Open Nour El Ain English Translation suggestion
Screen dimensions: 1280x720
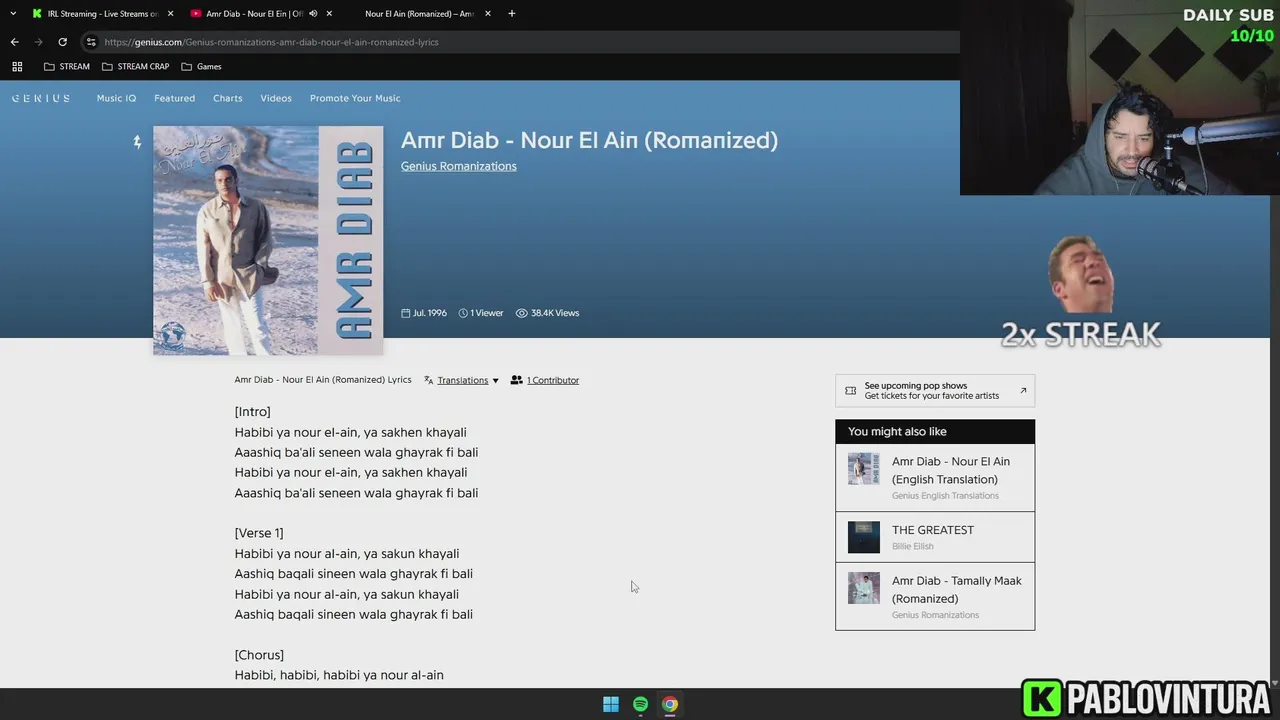point(935,478)
